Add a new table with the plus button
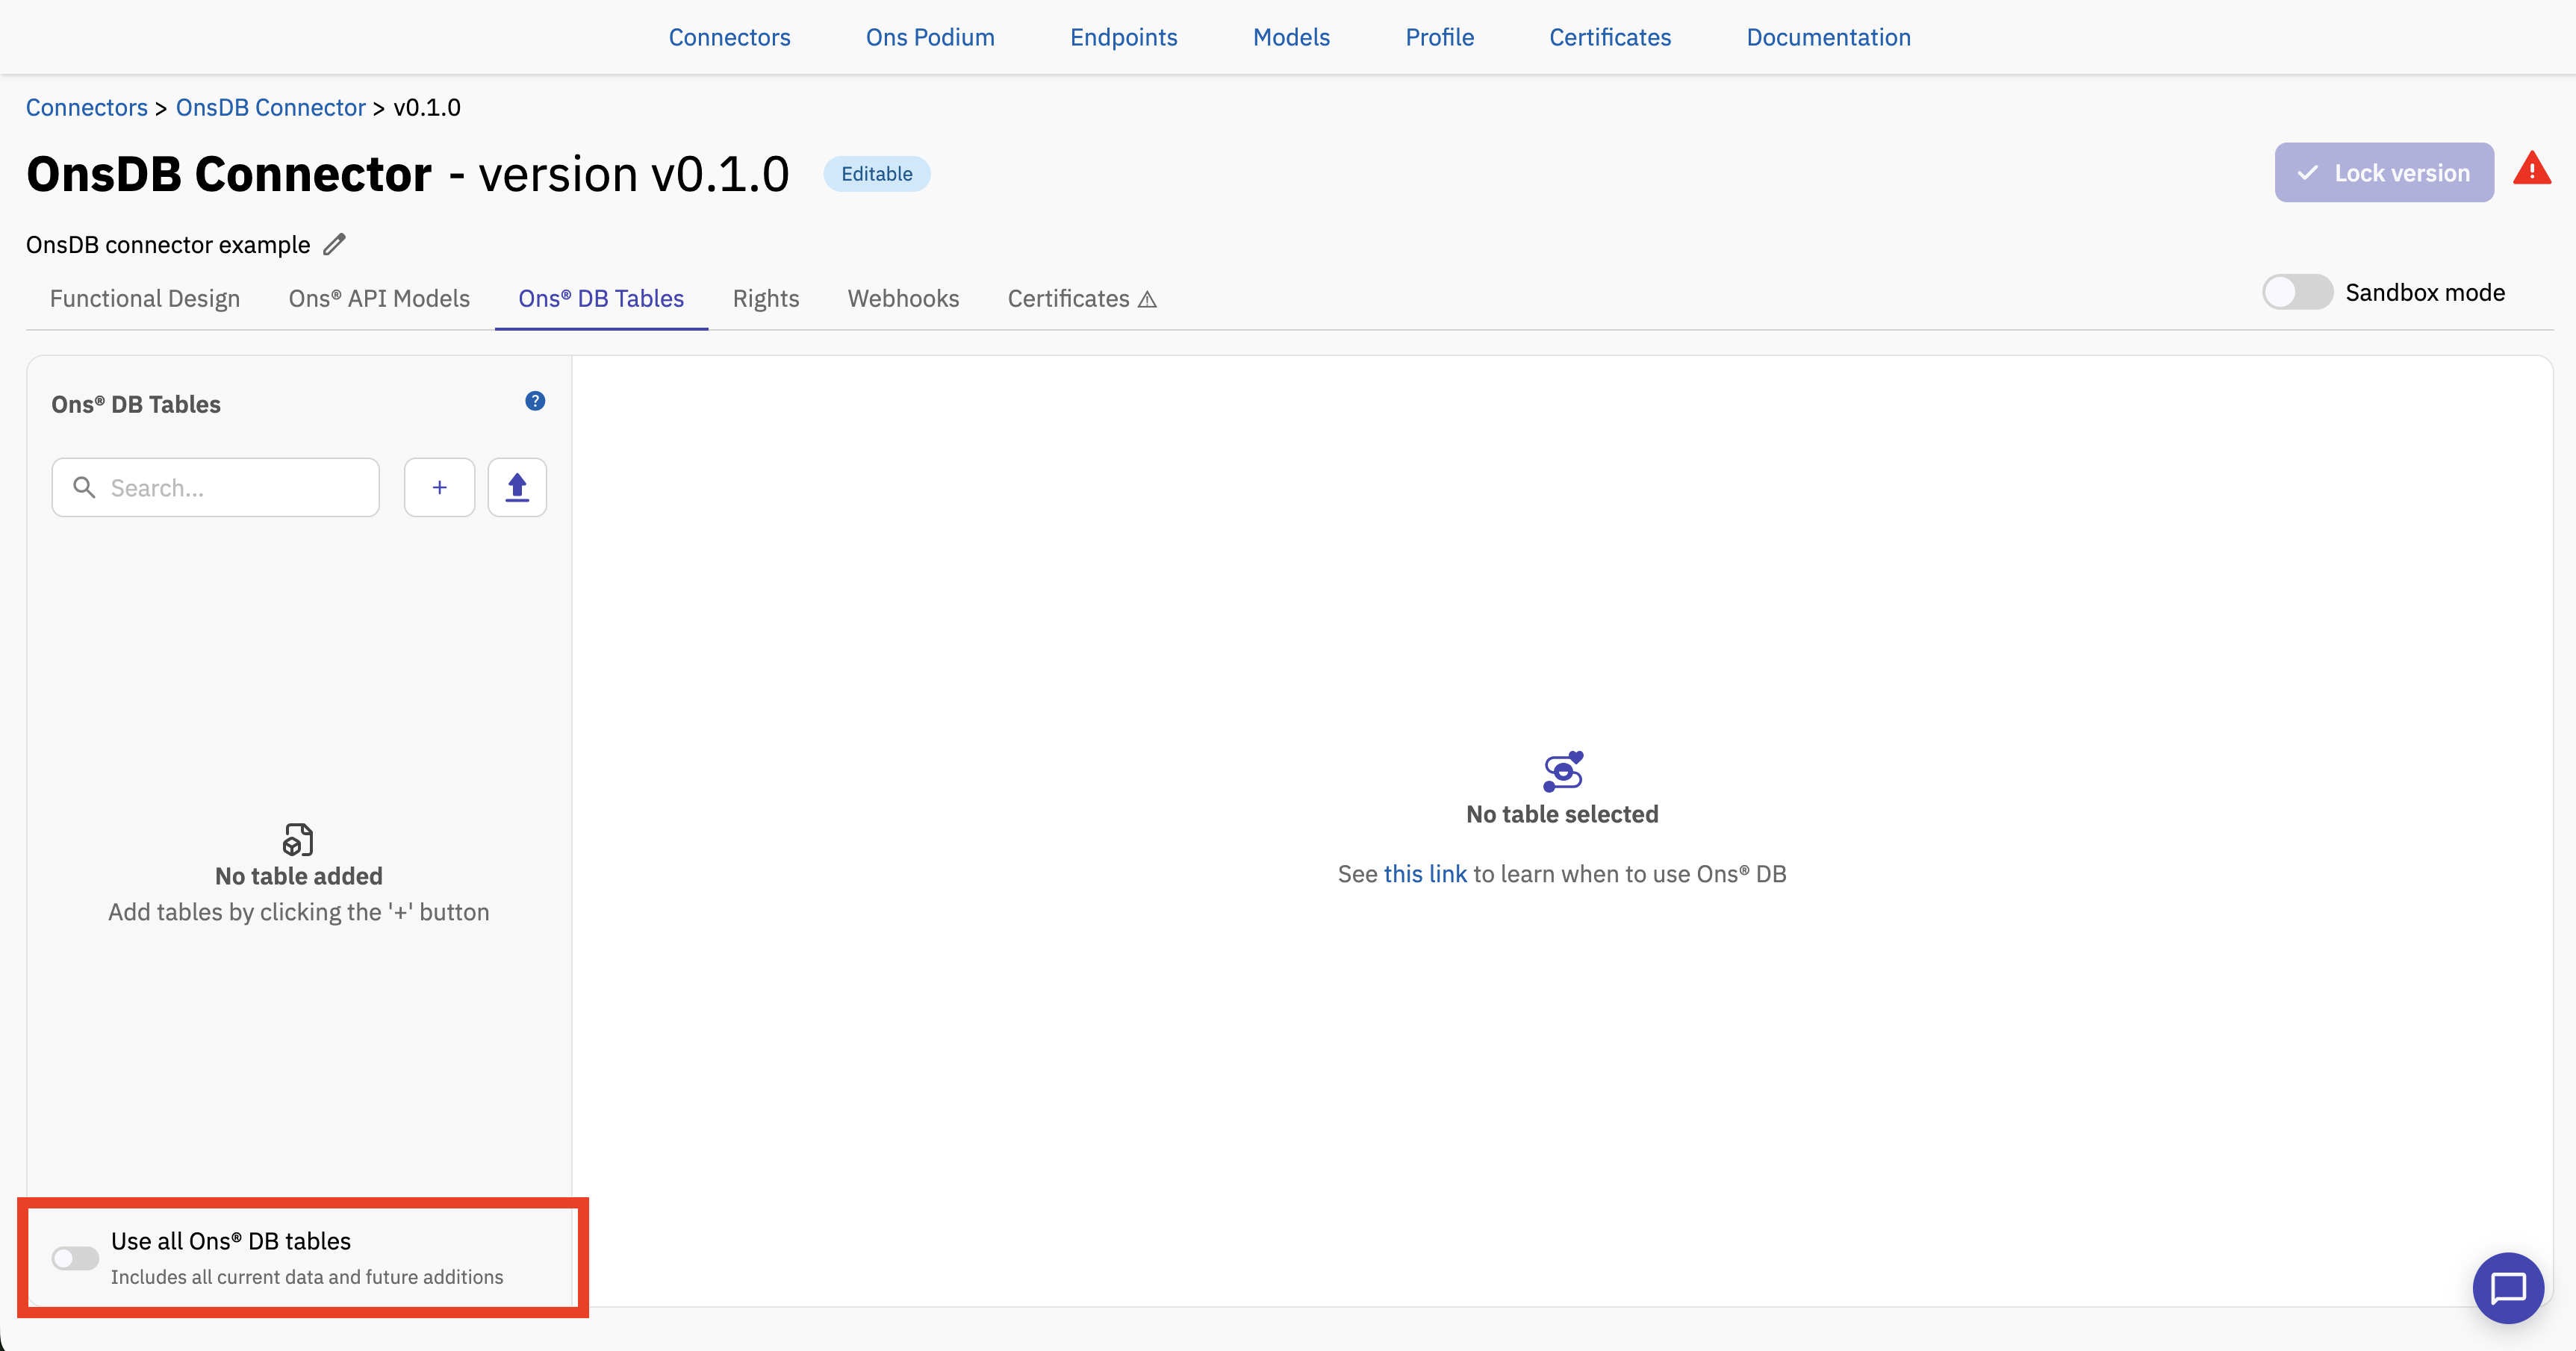Screen dimensions: 2576x1351 tap(439, 487)
